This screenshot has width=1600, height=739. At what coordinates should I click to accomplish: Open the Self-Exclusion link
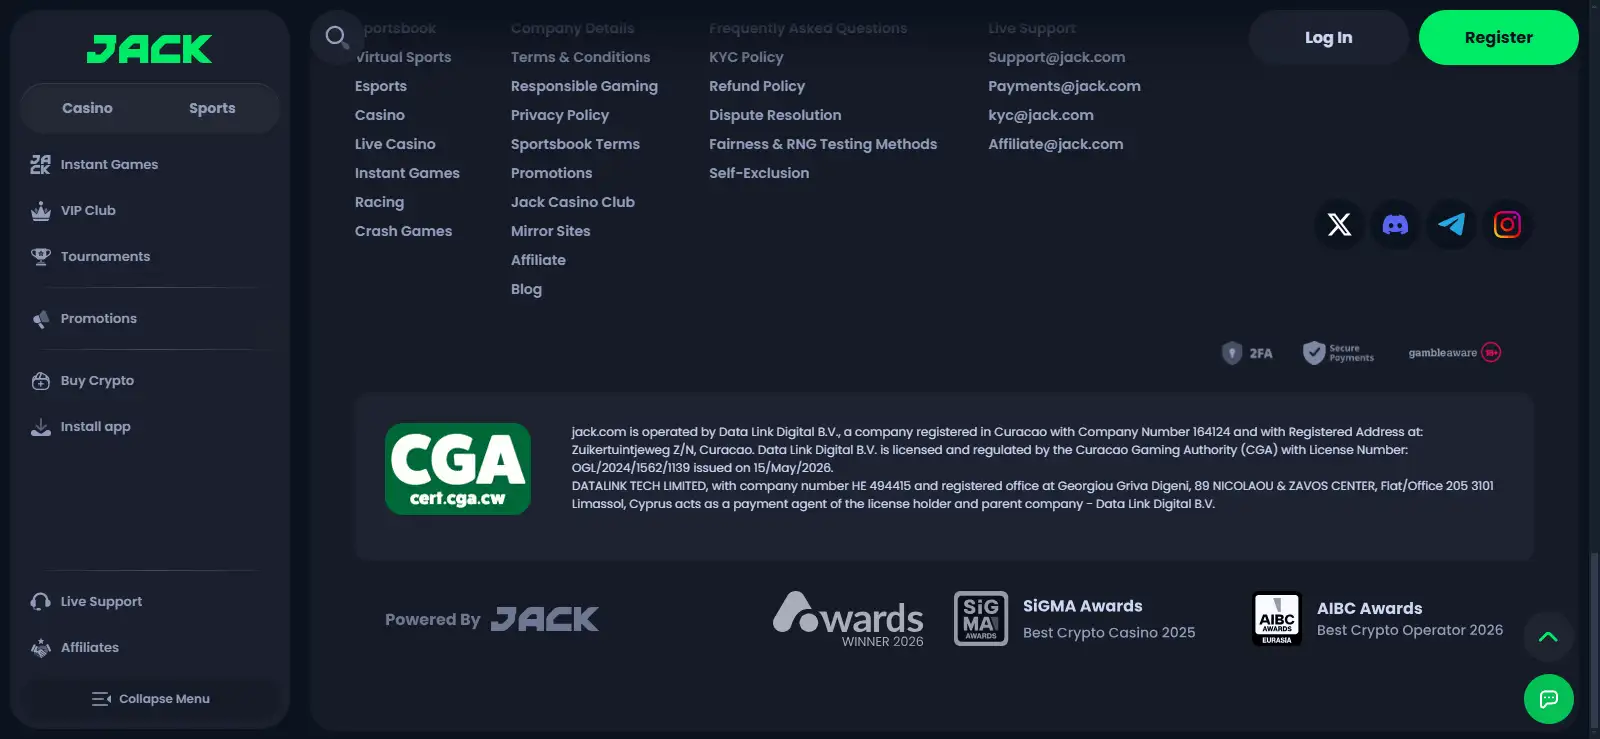click(759, 173)
